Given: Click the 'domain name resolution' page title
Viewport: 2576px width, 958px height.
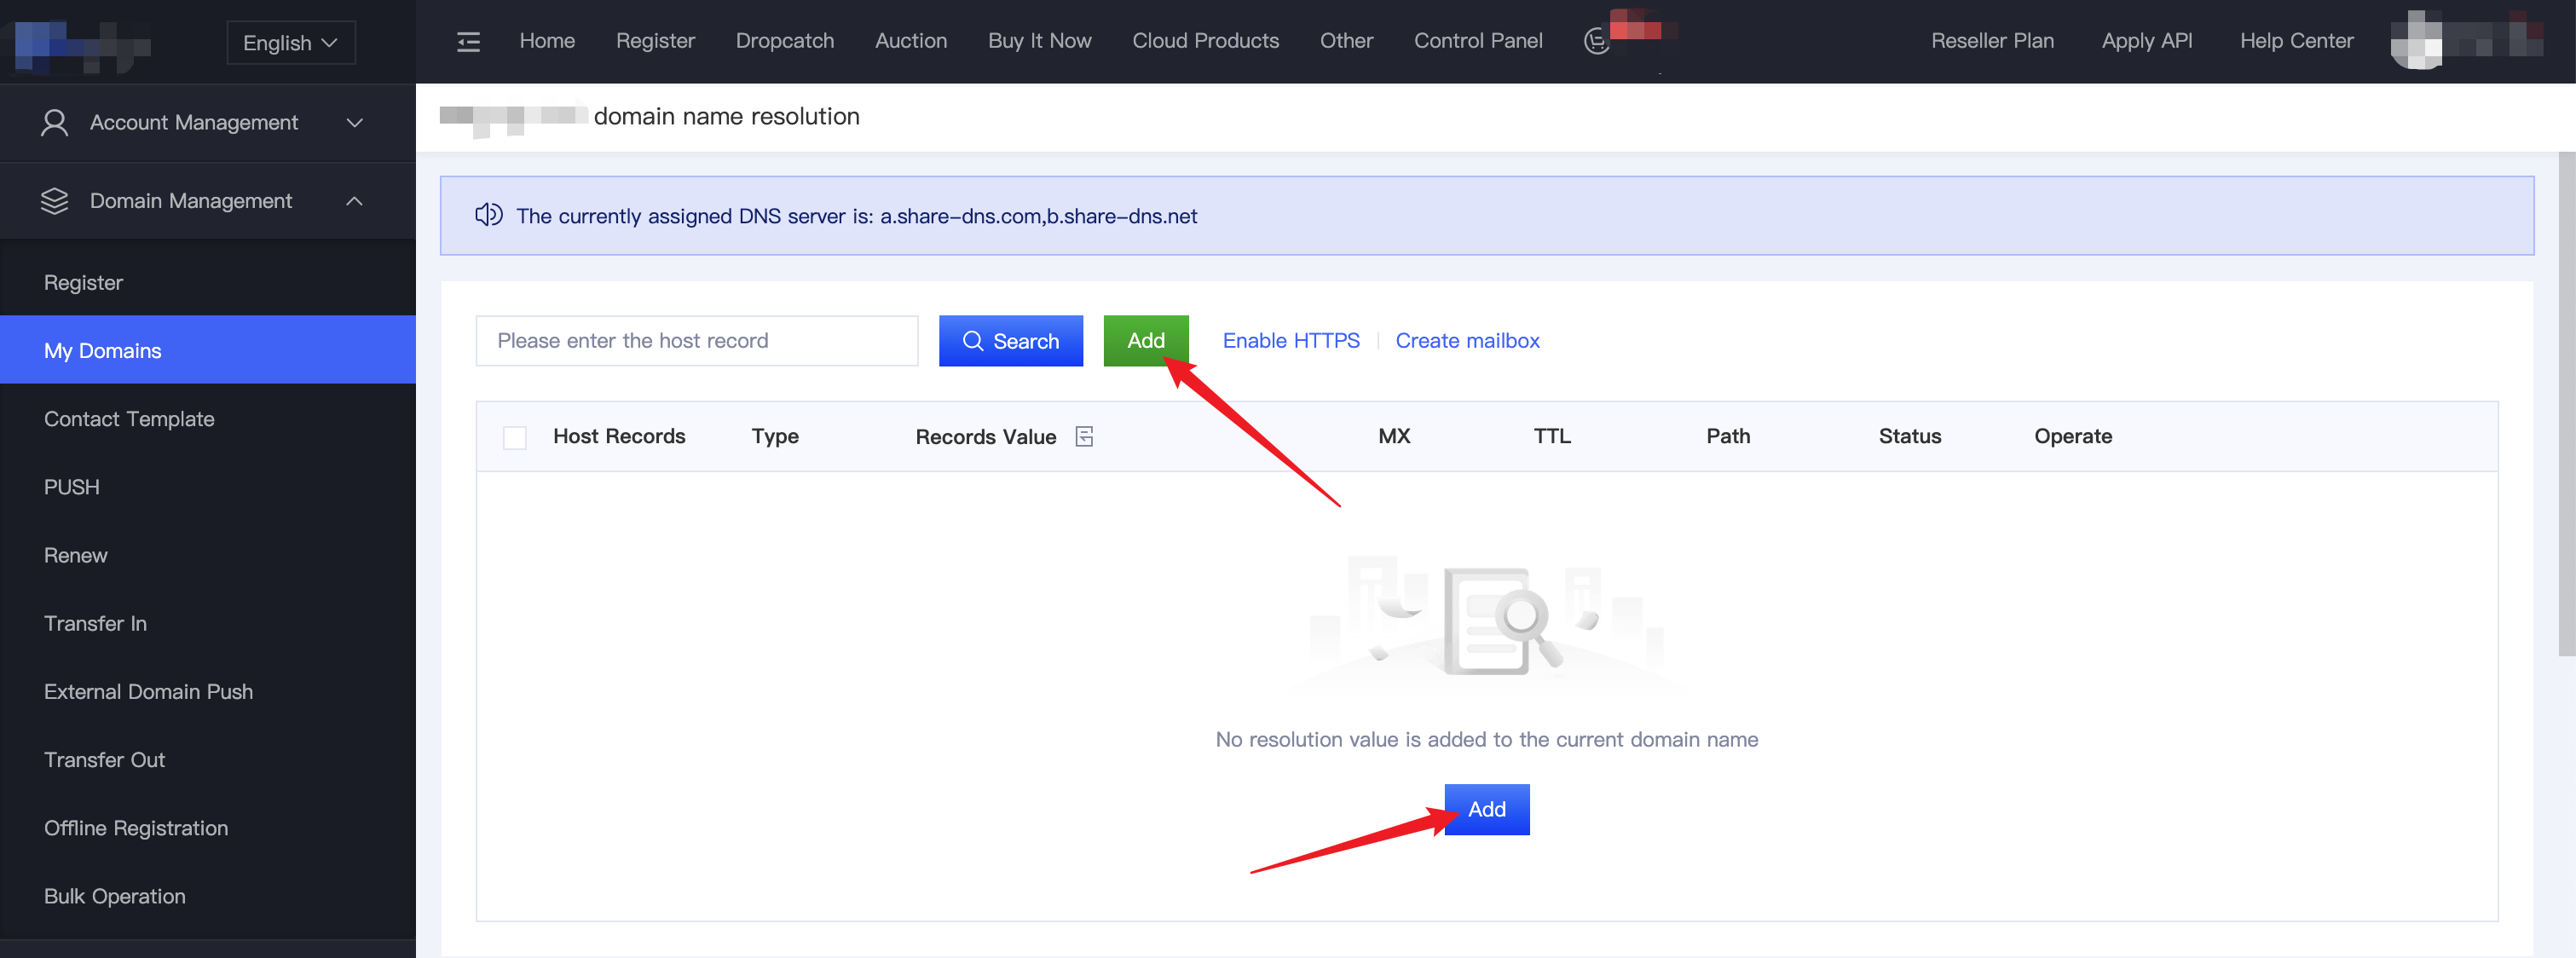Looking at the screenshot, I should pyautogui.click(x=726, y=116).
